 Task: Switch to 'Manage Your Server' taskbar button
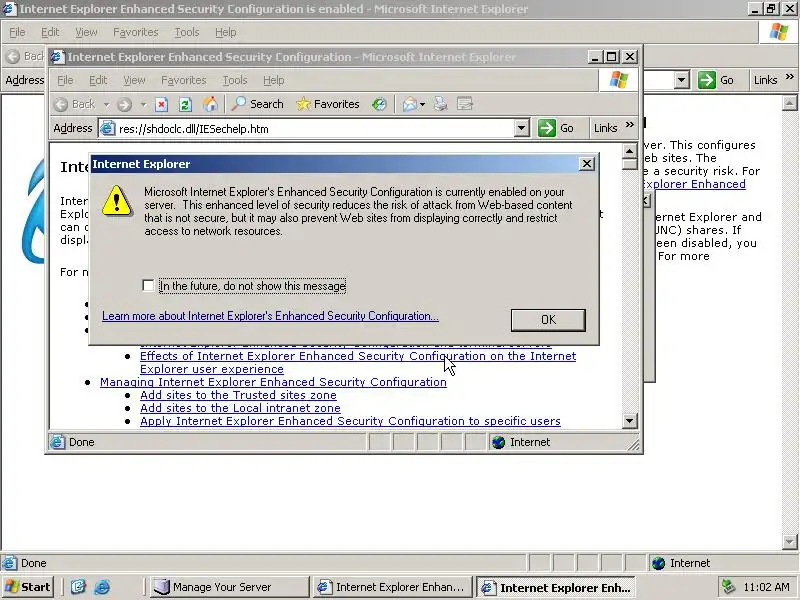coord(230,587)
